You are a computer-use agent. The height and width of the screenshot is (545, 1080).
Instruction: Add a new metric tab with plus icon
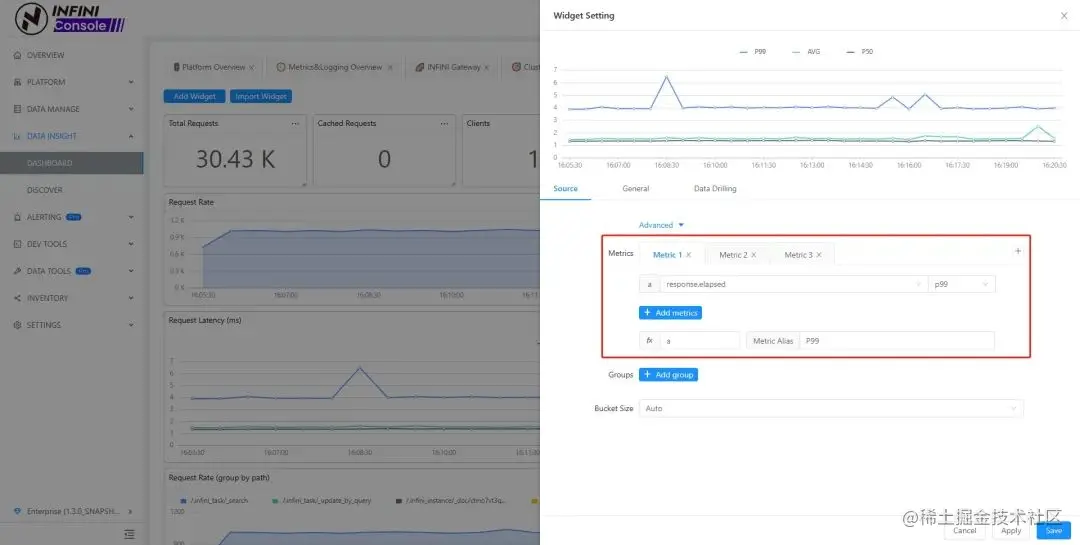click(1018, 251)
